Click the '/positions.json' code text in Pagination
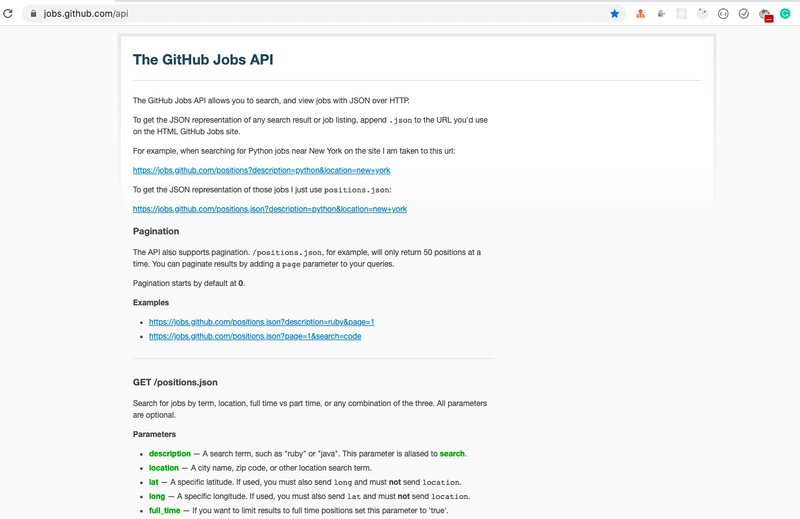 click(287, 253)
